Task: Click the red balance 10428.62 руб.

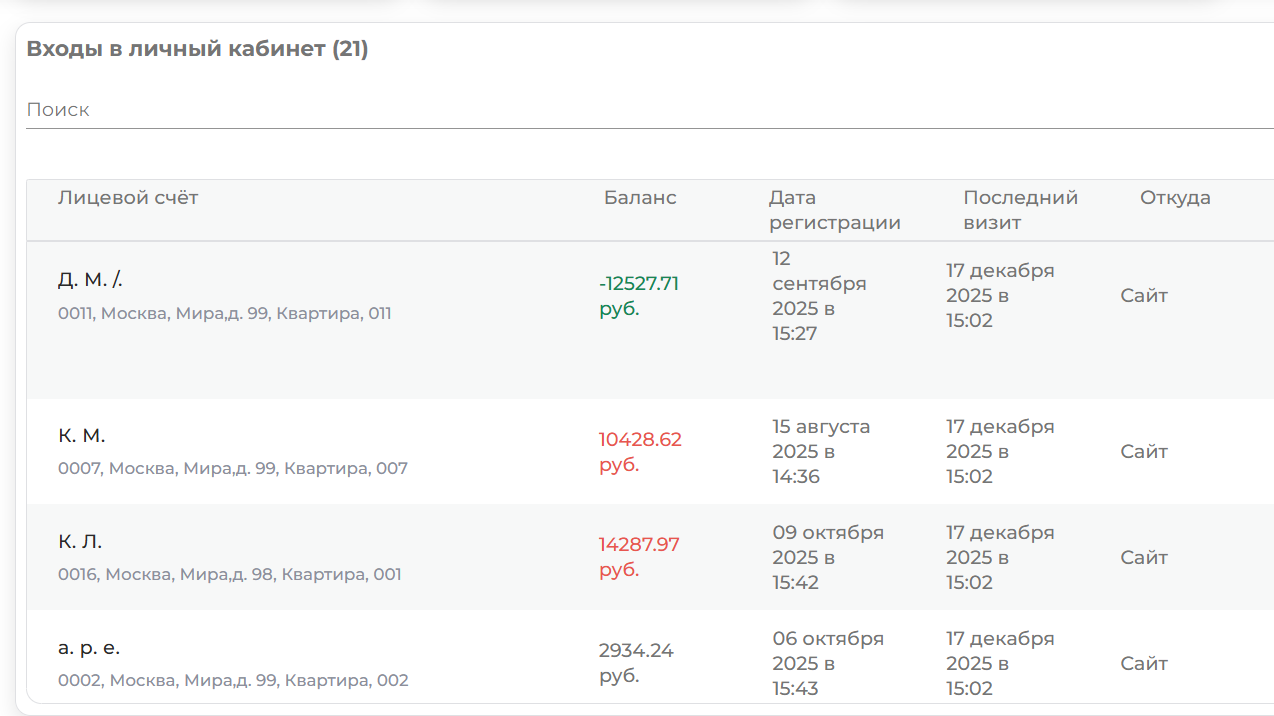Action: coord(640,452)
